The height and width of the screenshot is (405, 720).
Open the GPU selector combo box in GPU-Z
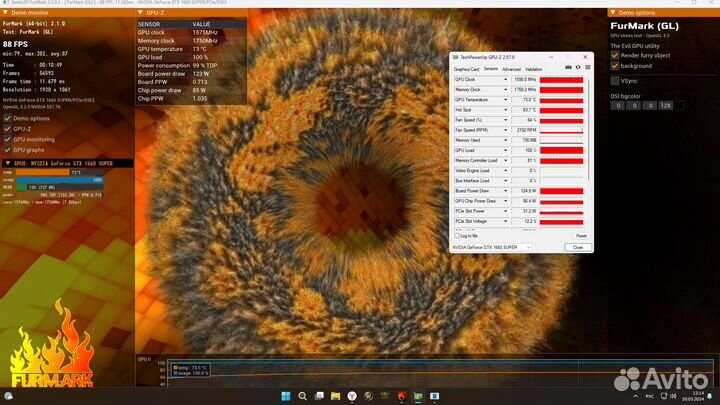tap(491, 248)
